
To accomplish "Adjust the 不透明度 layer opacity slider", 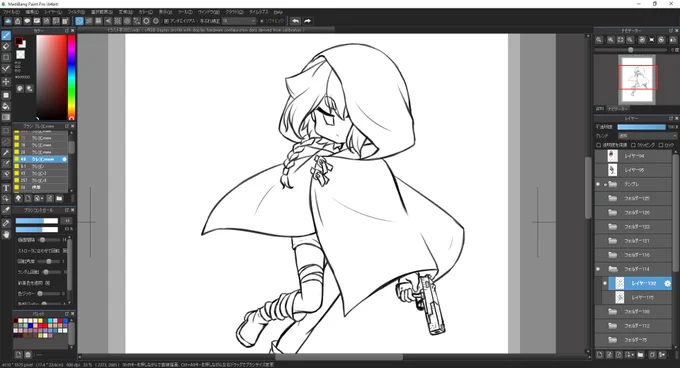I will (641, 127).
